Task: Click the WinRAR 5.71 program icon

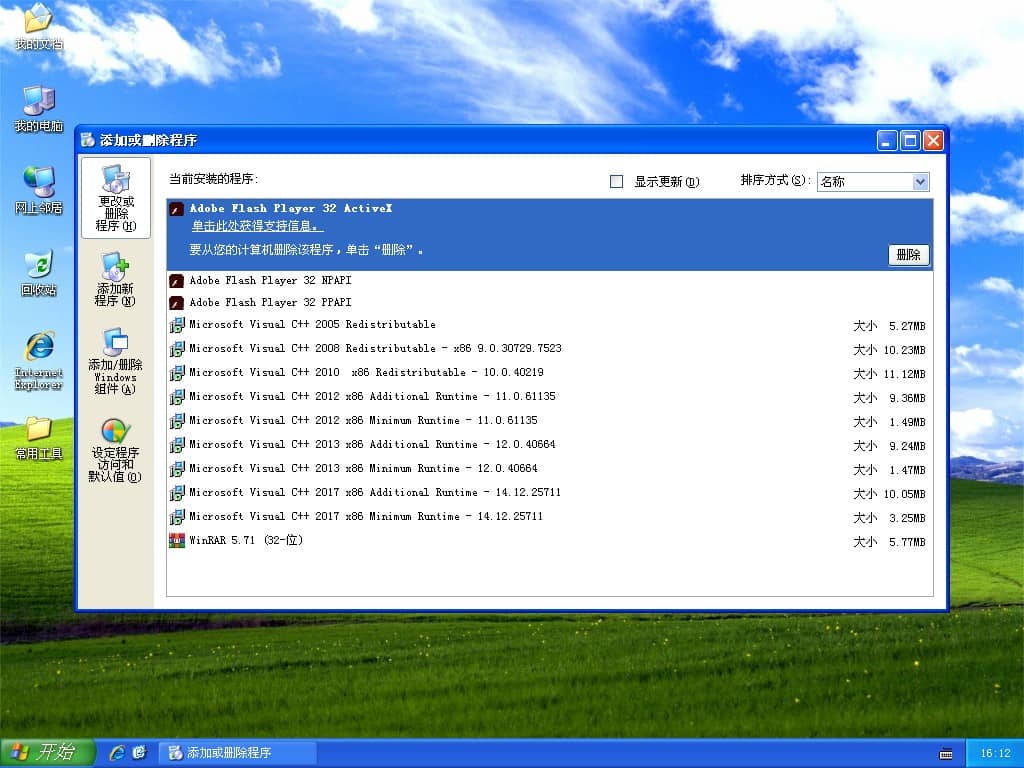Action: (x=177, y=541)
